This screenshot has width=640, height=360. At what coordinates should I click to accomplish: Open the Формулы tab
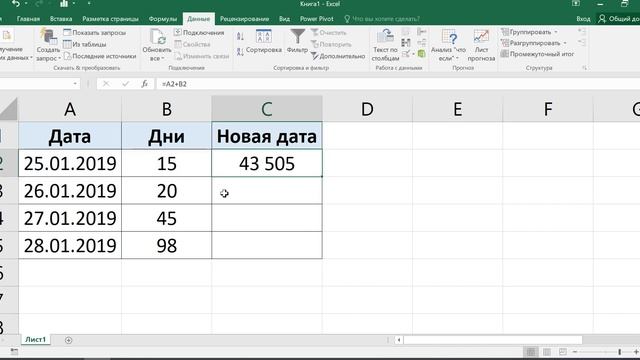pyautogui.click(x=162, y=19)
